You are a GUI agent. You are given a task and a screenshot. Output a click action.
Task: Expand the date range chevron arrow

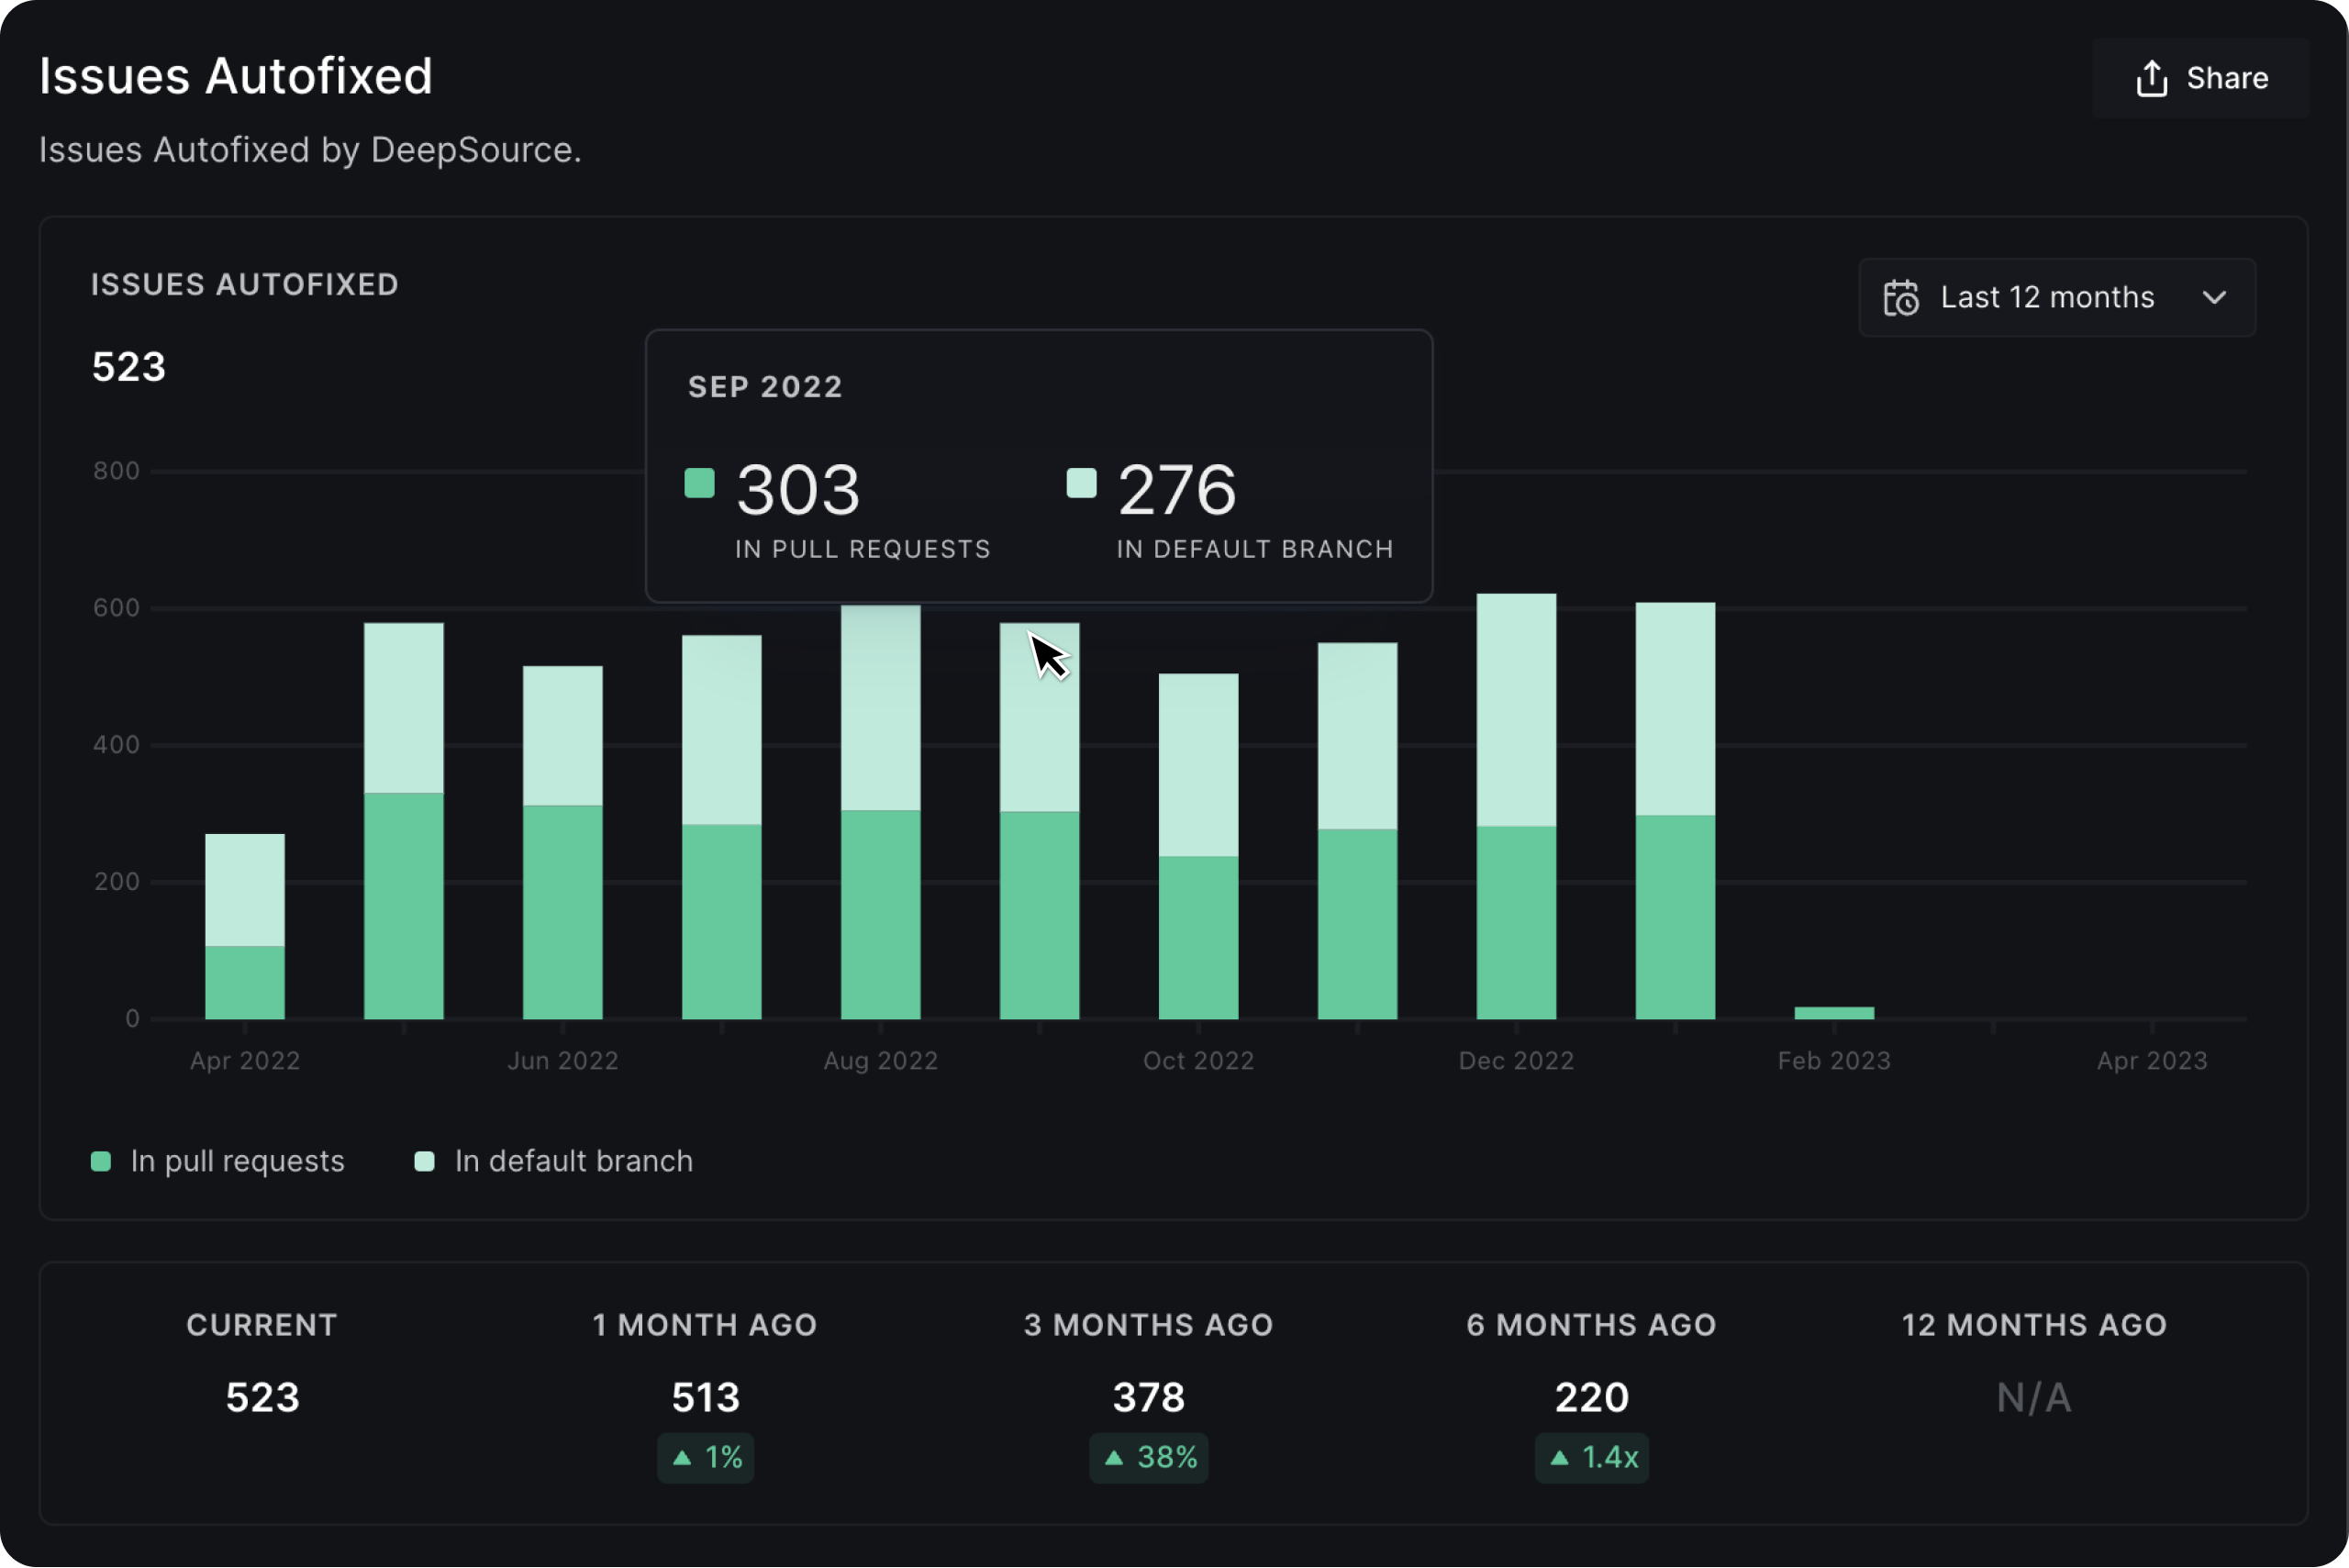click(2214, 298)
